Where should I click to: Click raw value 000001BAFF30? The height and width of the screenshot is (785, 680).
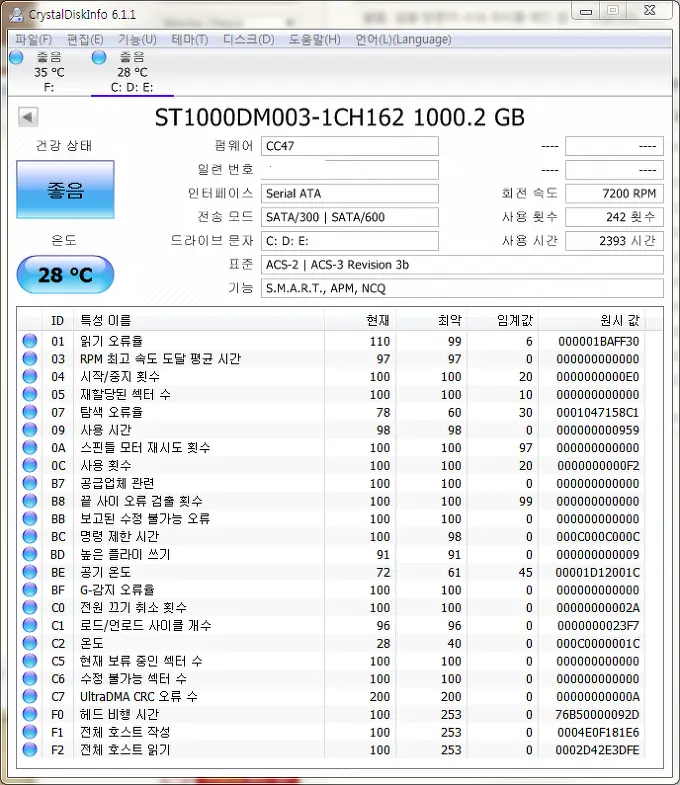[x=598, y=341]
